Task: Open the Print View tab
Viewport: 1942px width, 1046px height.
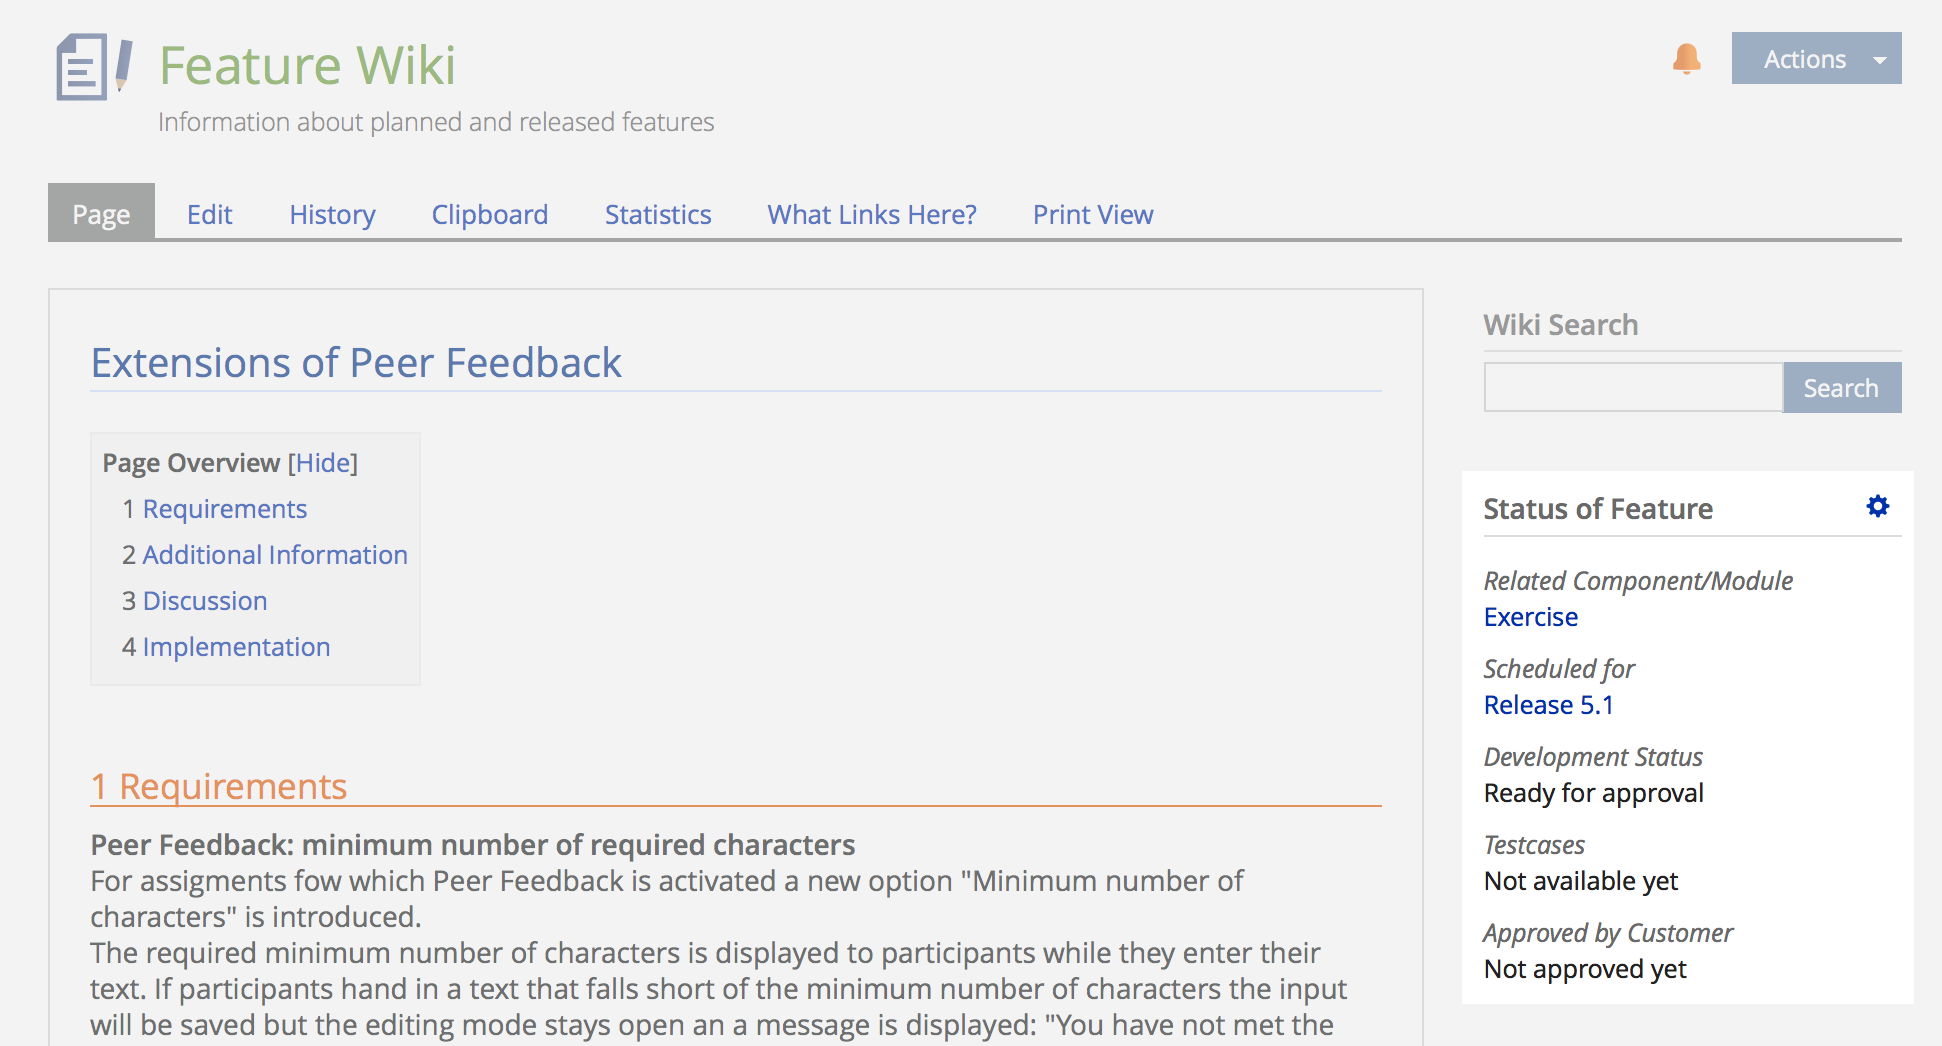Action: [x=1092, y=215]
